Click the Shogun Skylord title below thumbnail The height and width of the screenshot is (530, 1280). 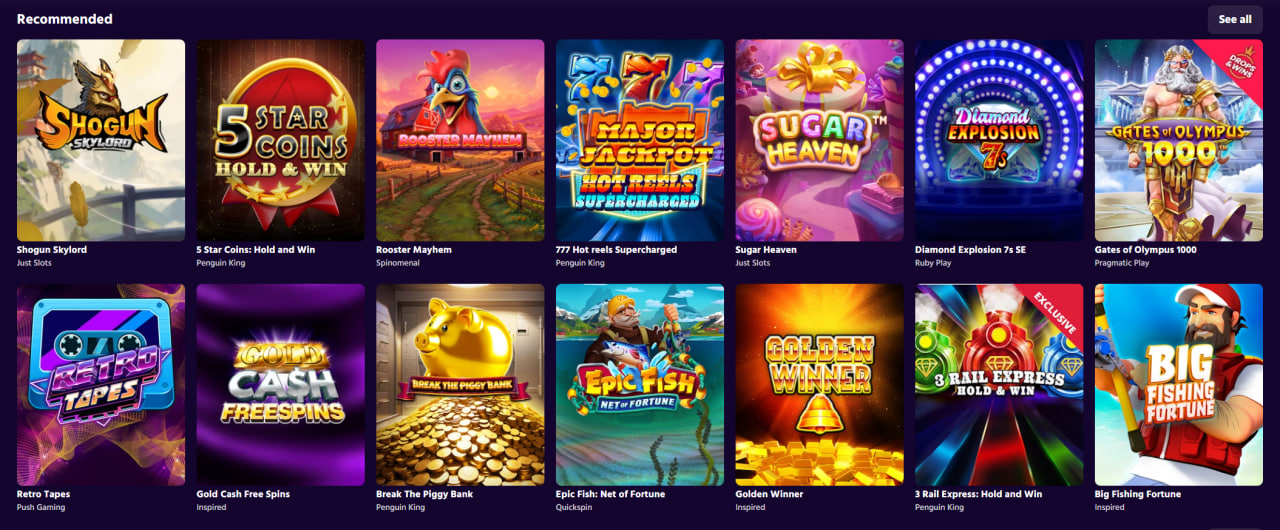click(52, 250)
